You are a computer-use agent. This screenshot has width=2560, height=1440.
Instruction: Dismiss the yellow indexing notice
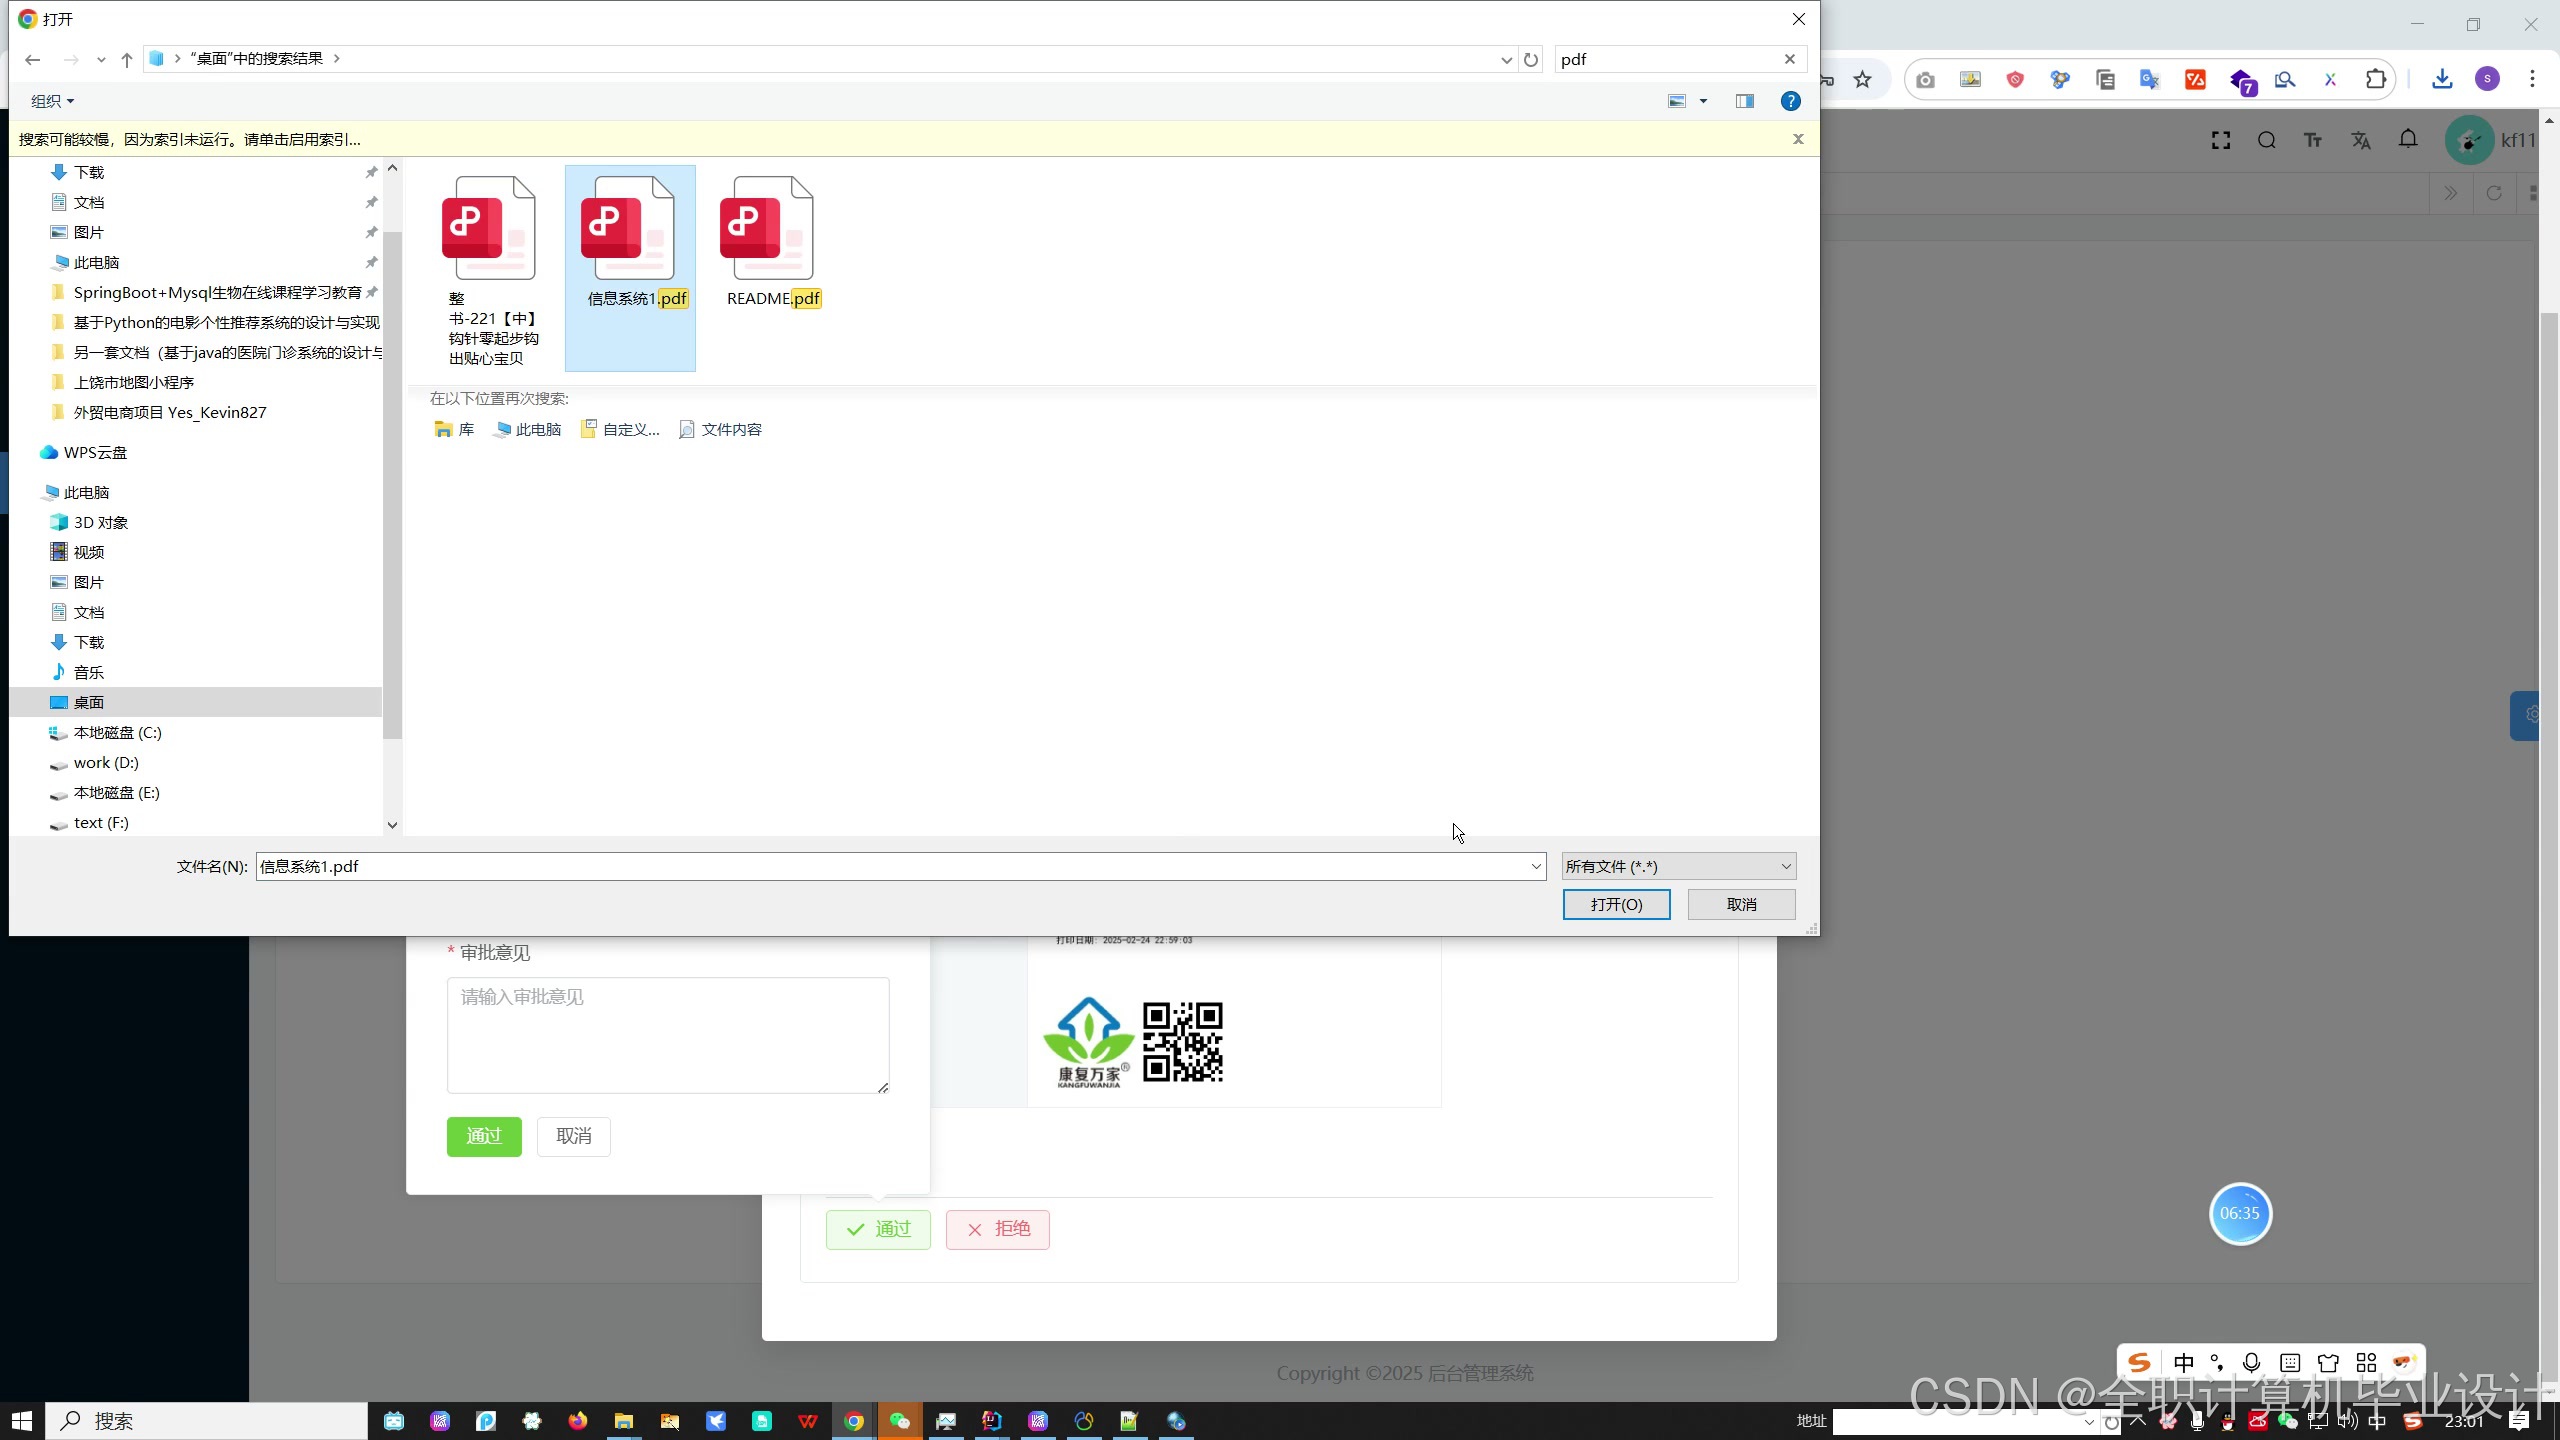pos(1798,139)
